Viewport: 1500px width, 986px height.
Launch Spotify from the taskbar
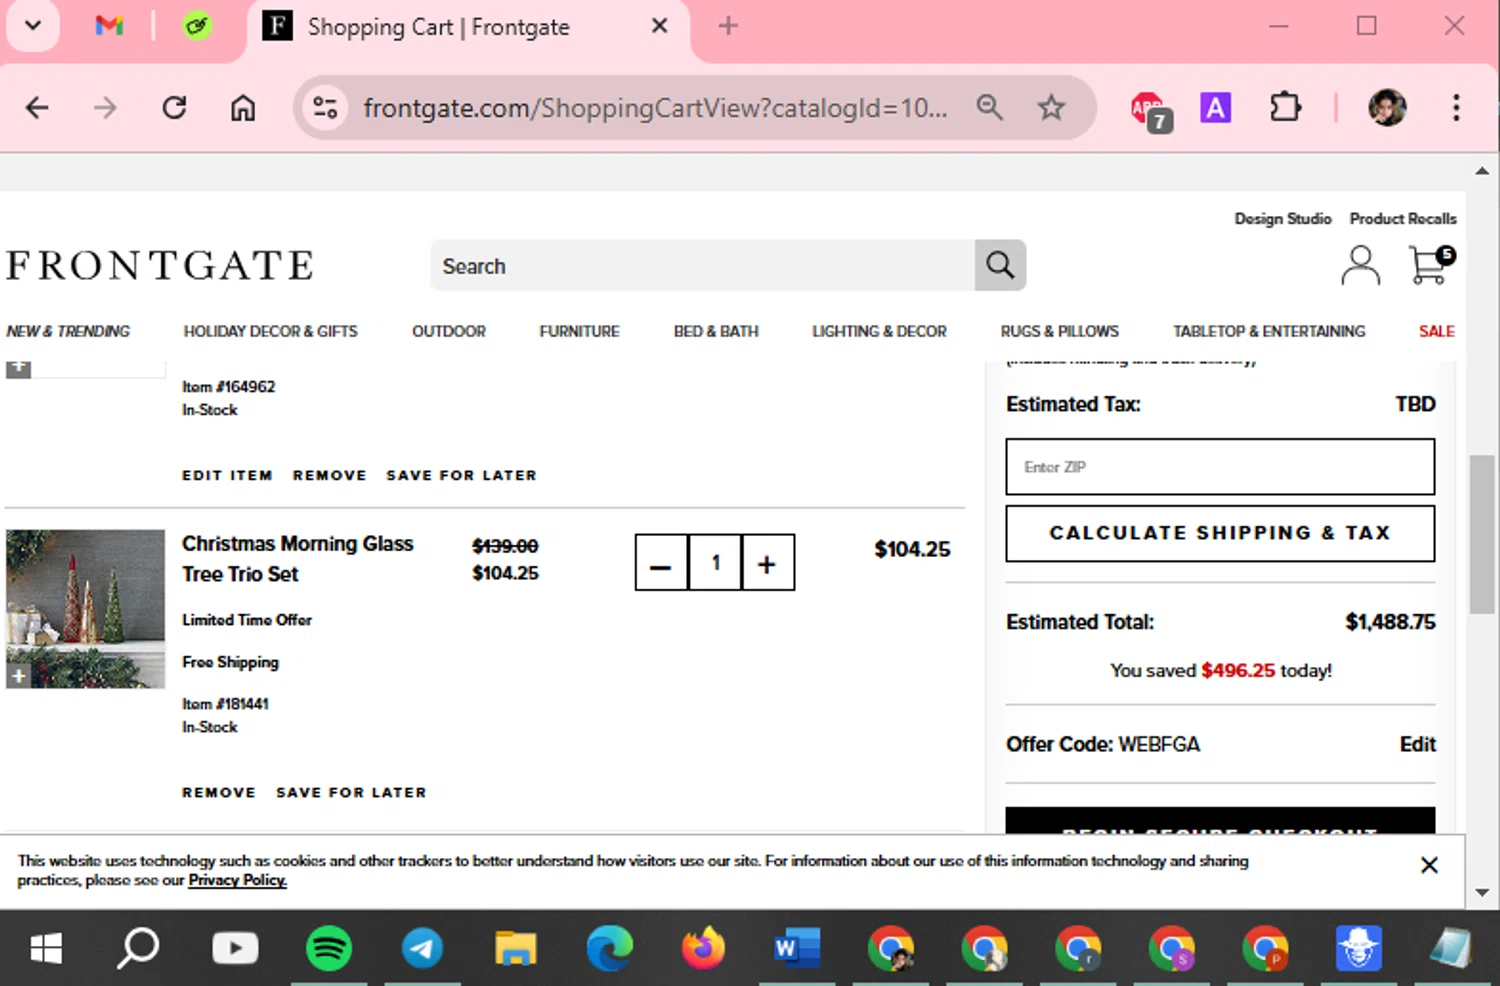[329, 947]
